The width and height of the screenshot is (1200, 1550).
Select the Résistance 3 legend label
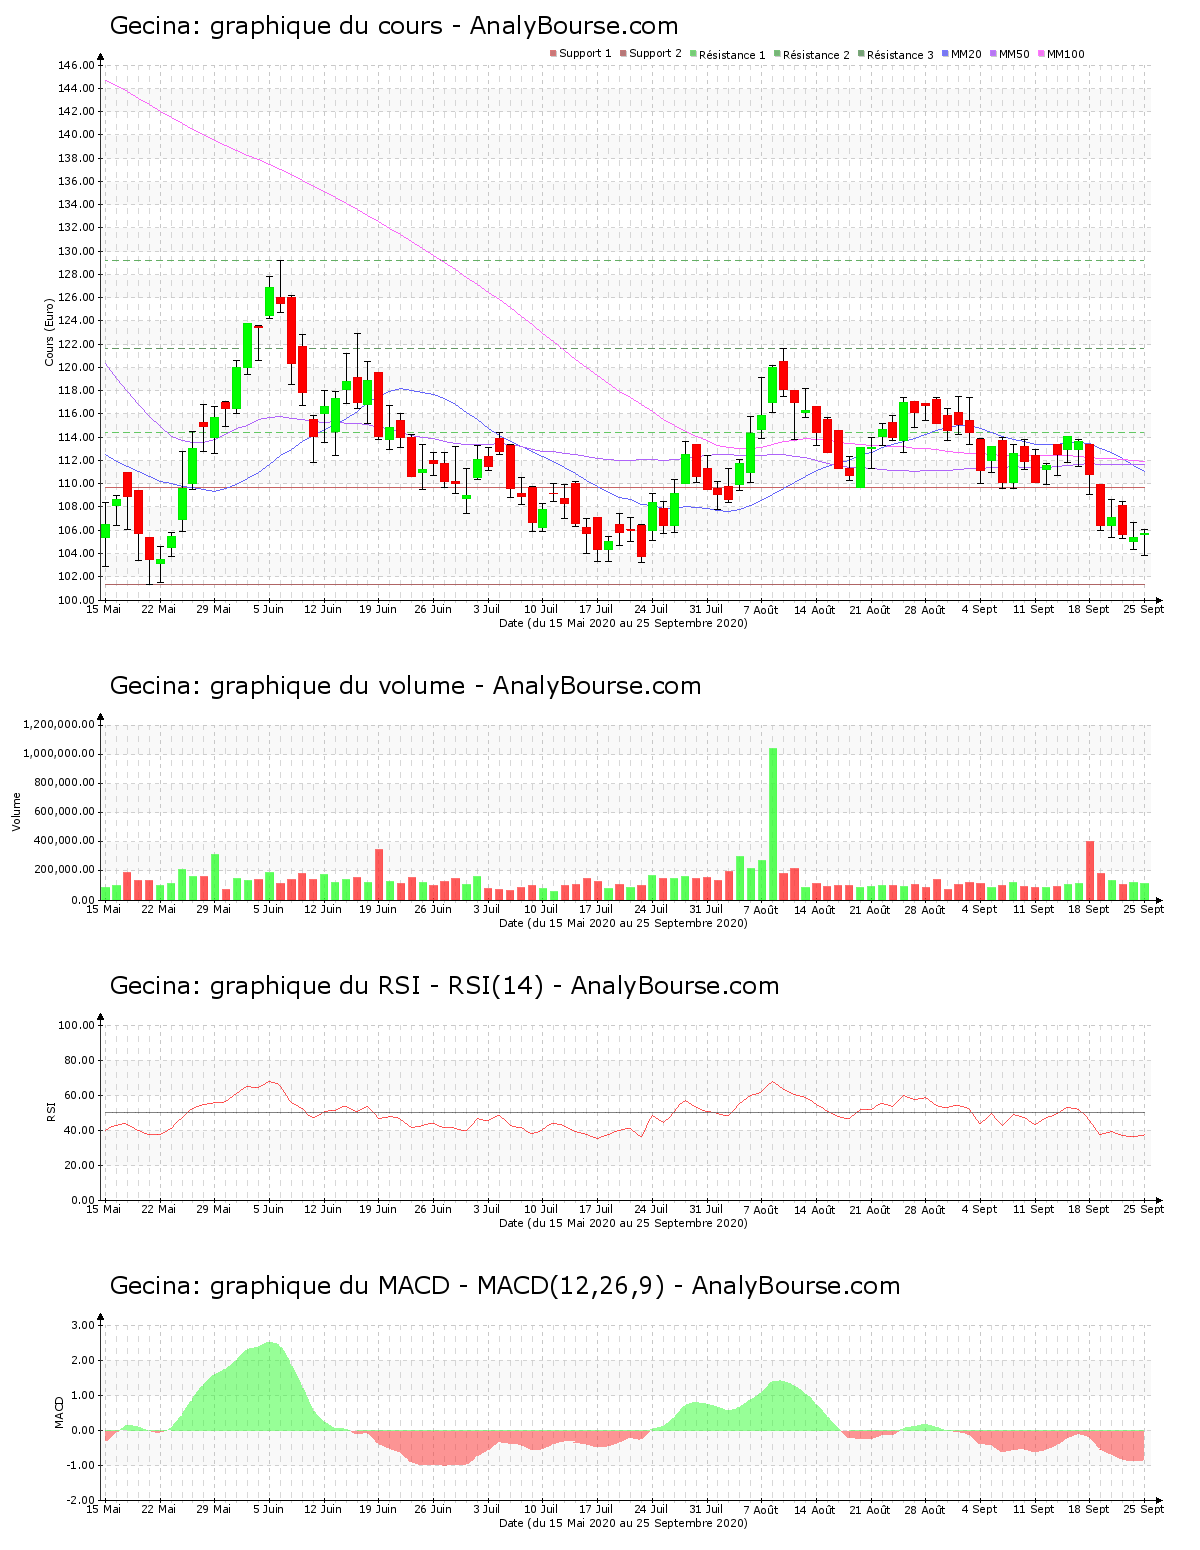coord(900,54)
